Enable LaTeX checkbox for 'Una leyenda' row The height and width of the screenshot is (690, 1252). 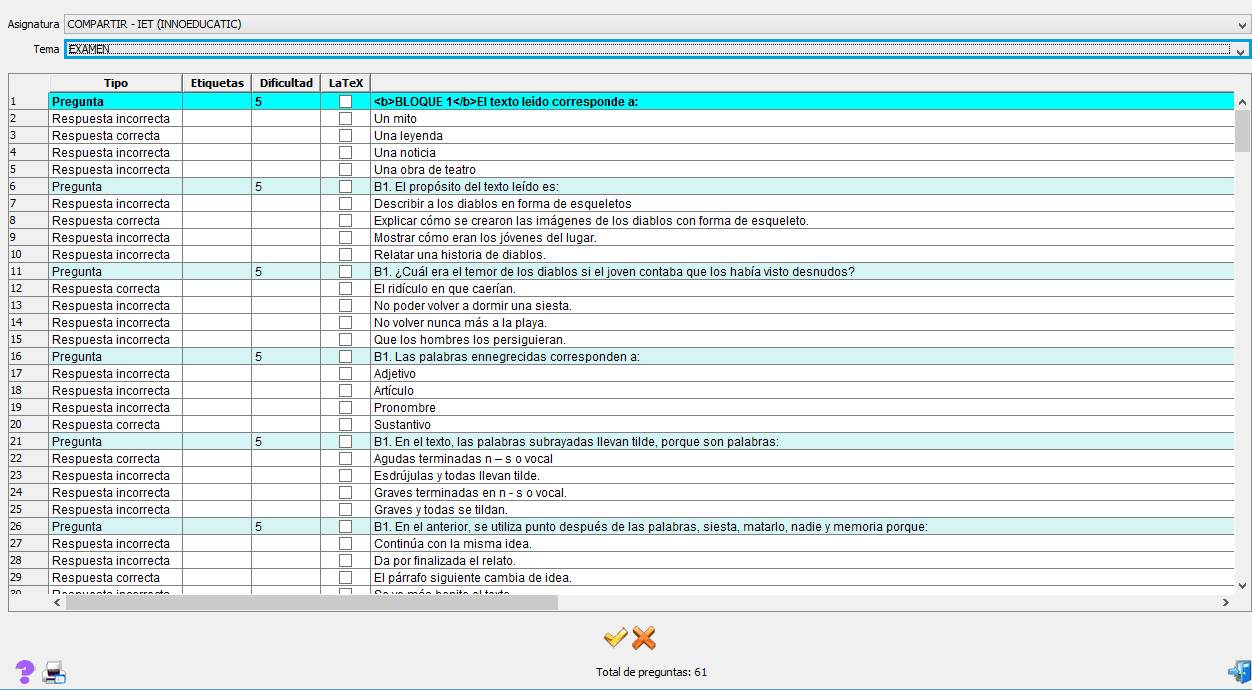(x=345, y=136)
